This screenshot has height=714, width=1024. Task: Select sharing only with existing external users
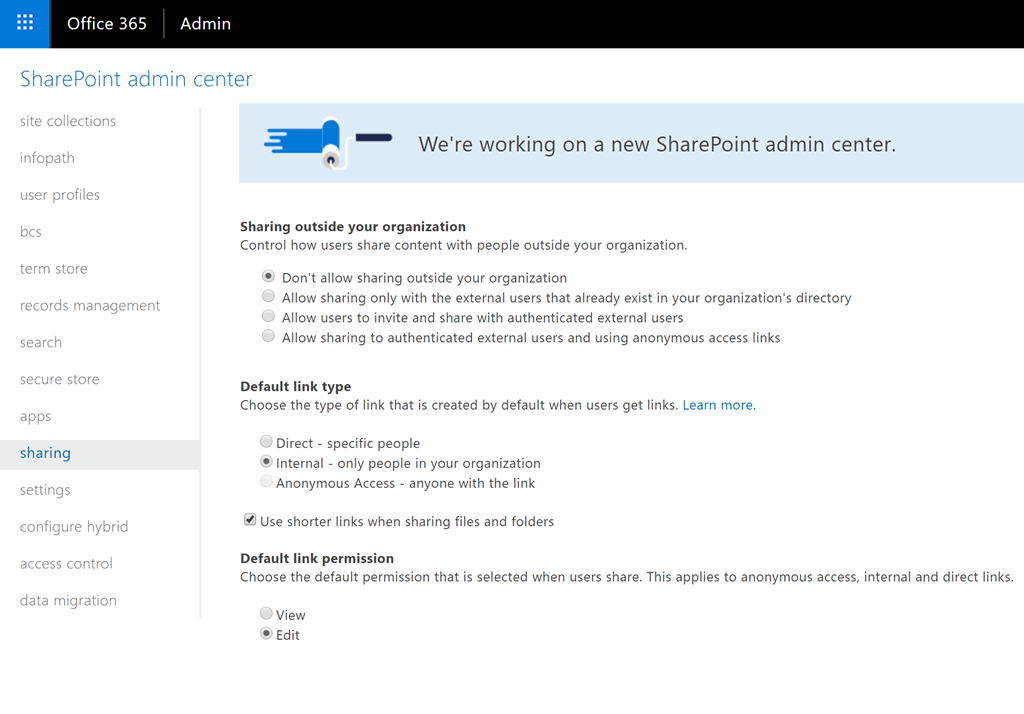(268, 297)
